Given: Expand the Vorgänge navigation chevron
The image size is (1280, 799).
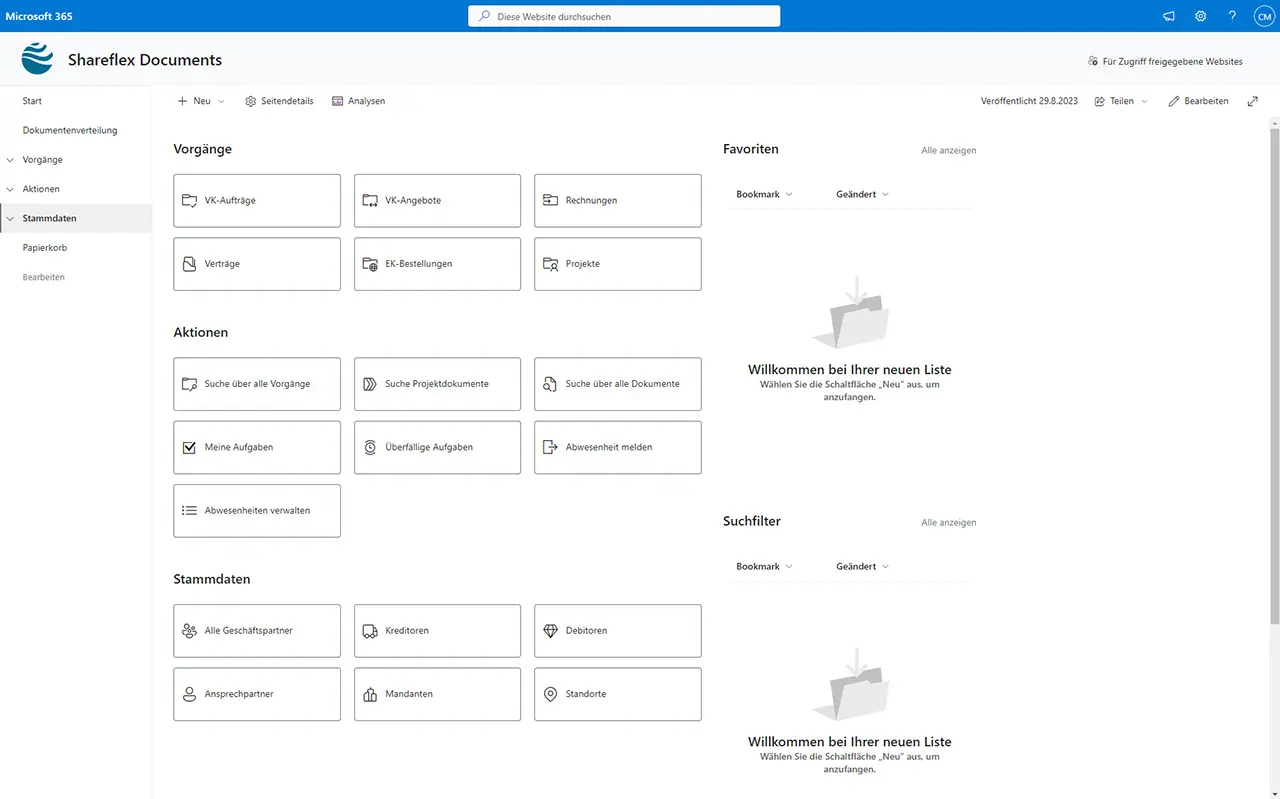Looking at the screenshot, I should click(10, 160).
